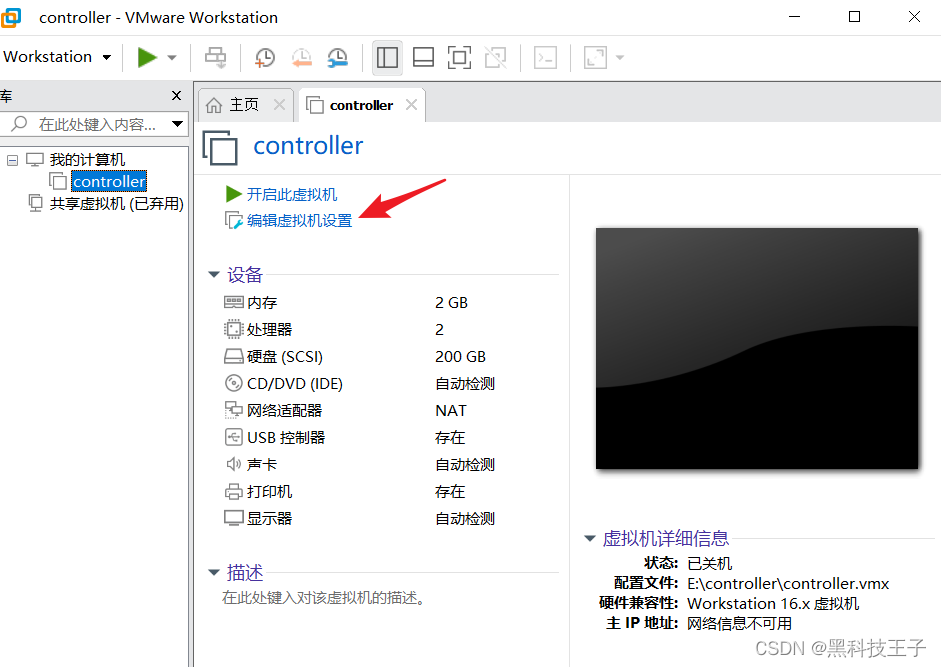Open the power options dropdown arrow
941x667 pixels.
(x=172, y=58)
